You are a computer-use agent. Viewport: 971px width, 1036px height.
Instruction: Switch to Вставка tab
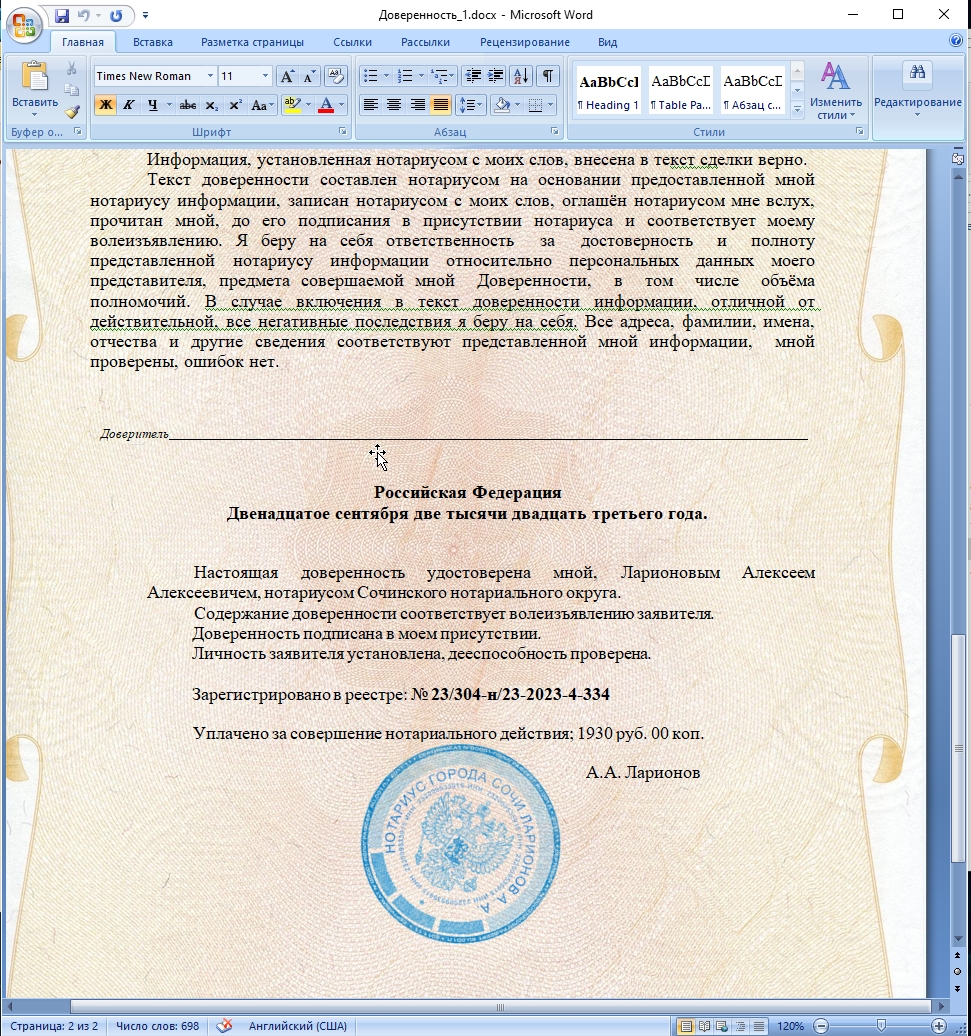[x=153, y=42]
